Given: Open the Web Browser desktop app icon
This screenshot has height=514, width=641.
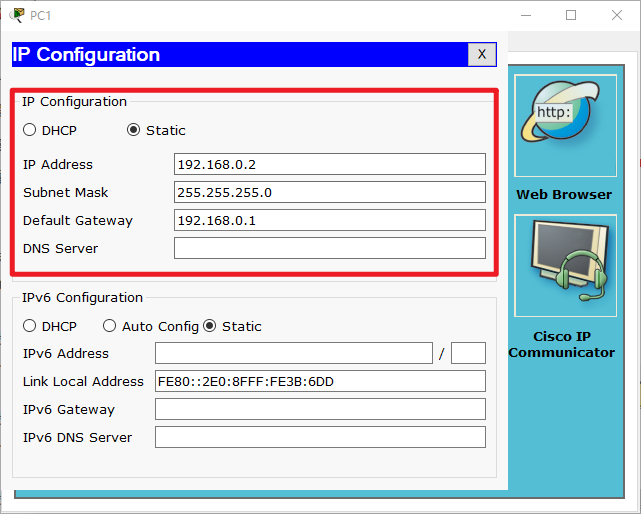Looking at the screenshot, I should point(565,126).
